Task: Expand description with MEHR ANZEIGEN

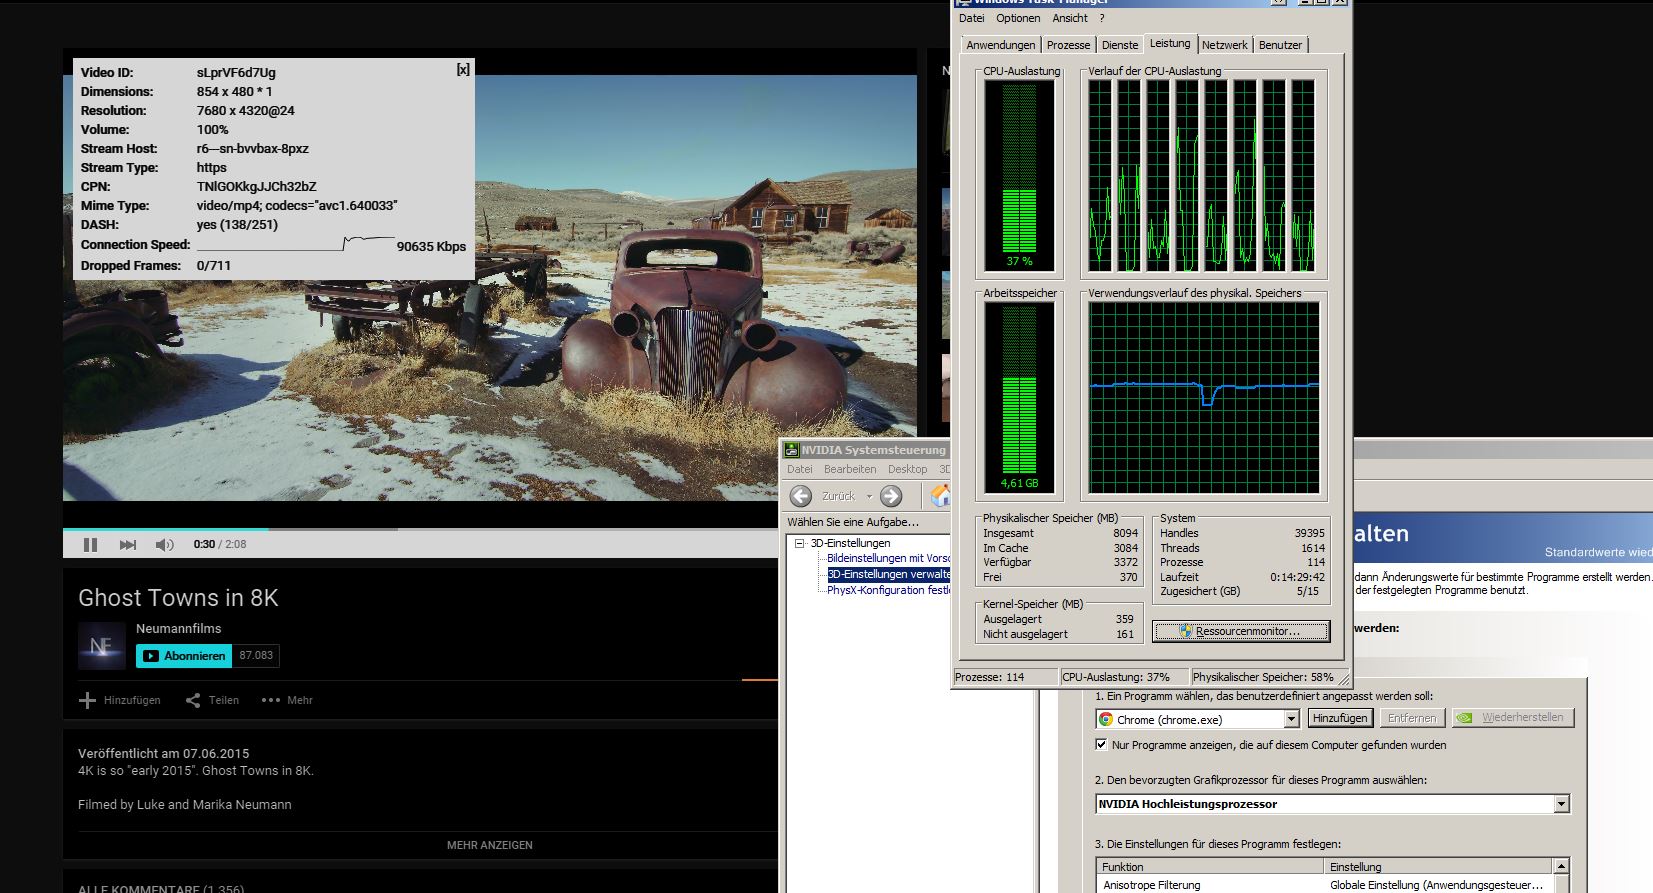Action: [x=490, y=845]
